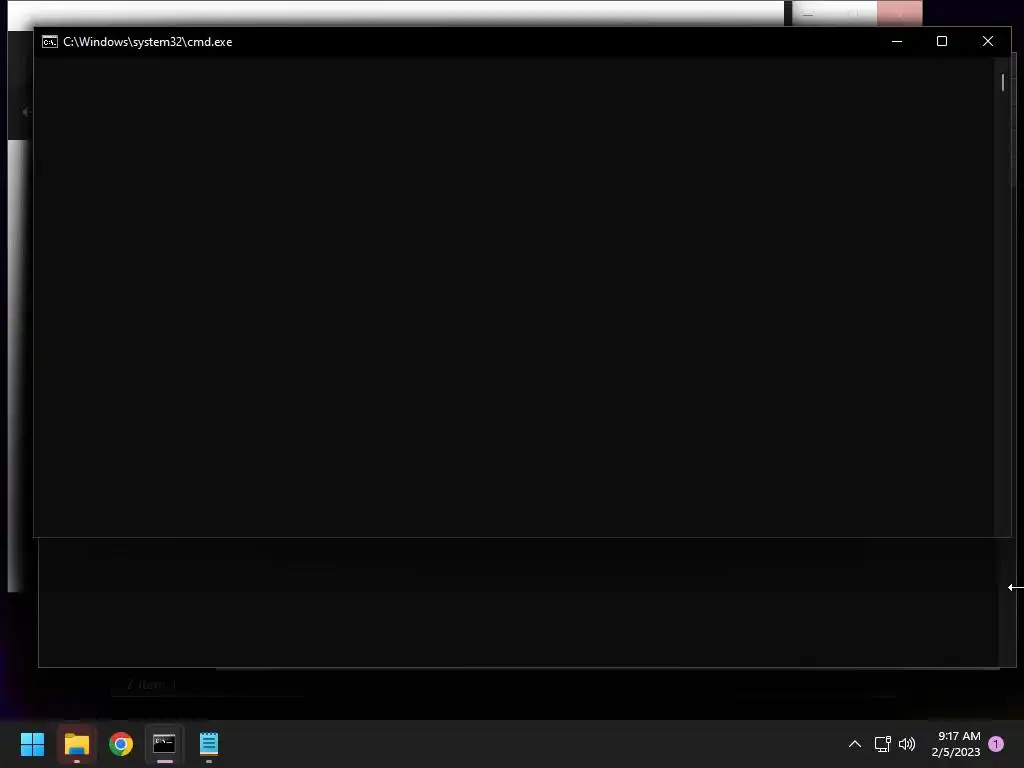Open File Explorer from the taskbar
Viewport: 1024px width, 768px height.
[76, 744]
